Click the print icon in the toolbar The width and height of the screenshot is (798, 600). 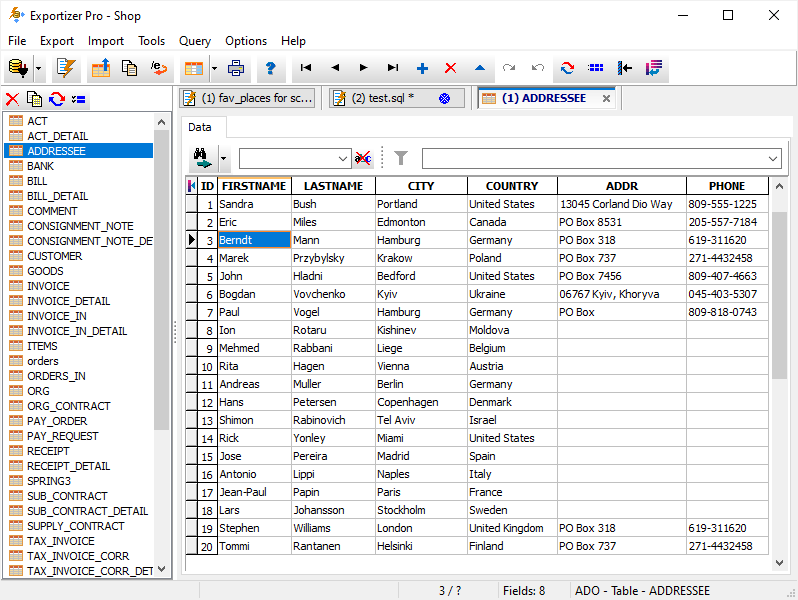(236, 69)
